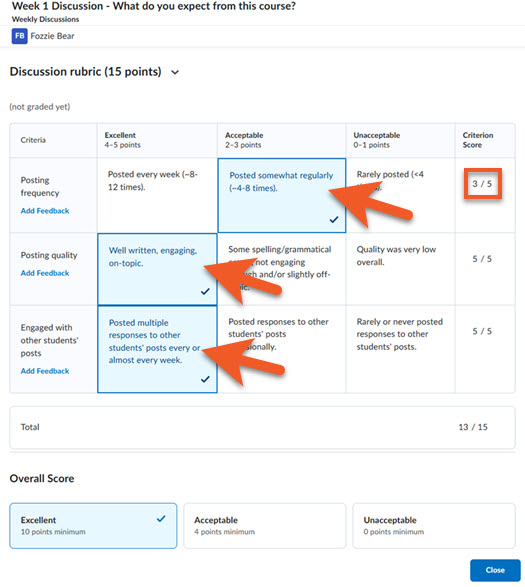Click Add Feedback under Posting quality
This screenshot has width=525, height=587.
(45, 273)
